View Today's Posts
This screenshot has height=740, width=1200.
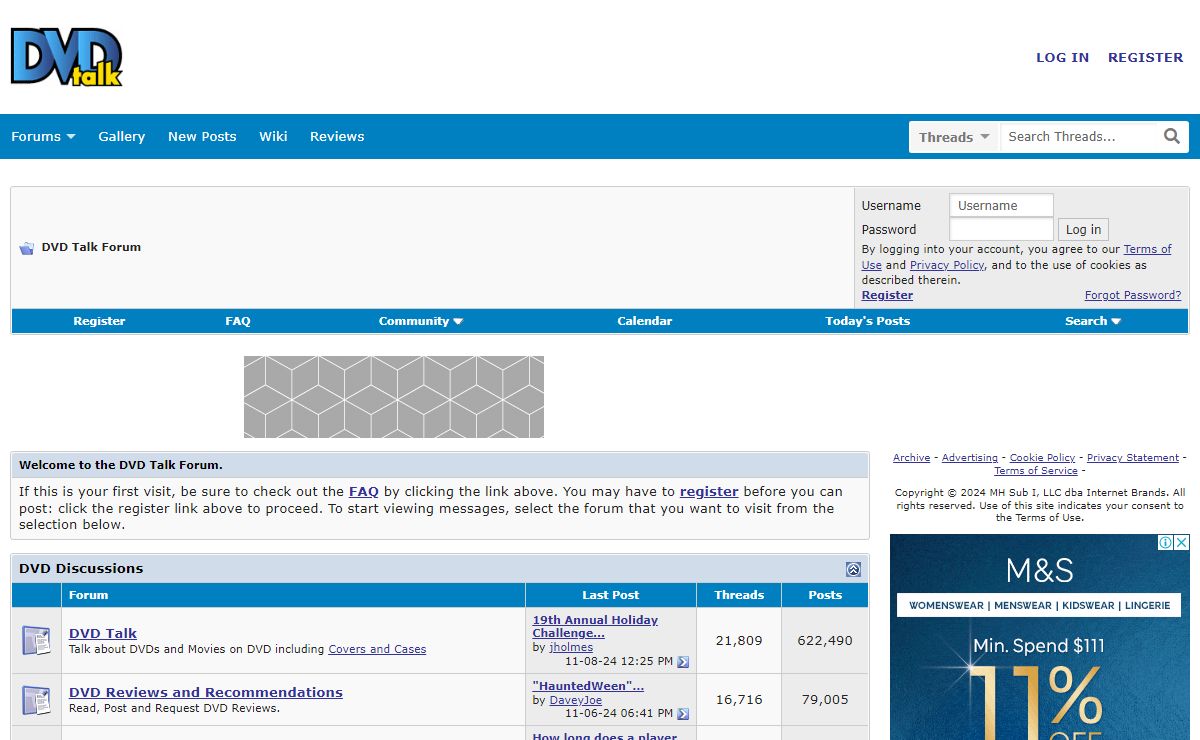coord(868,321)
